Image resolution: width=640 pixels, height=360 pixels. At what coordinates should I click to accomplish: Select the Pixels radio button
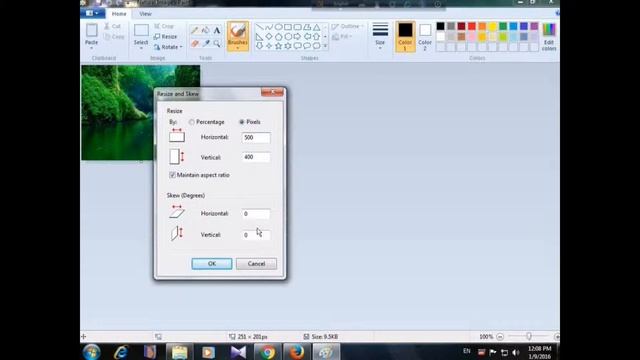tap(242, 122)
